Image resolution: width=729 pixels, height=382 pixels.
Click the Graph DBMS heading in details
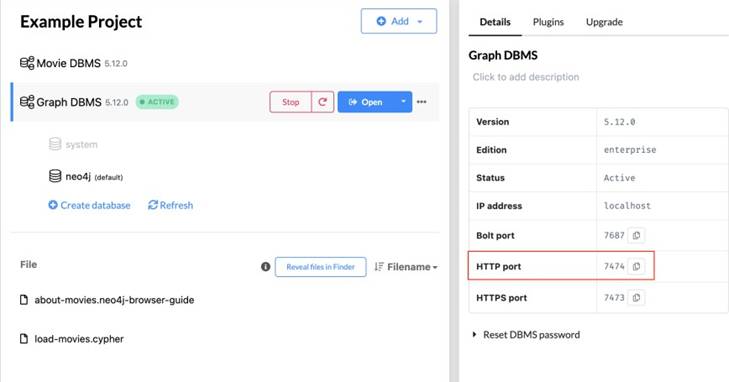(x=503, y=55)
